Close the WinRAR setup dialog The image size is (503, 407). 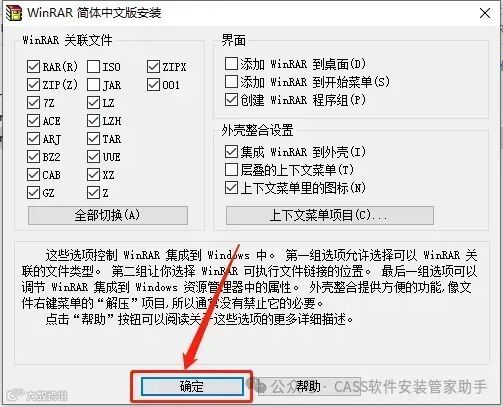(x=485, y=13)
